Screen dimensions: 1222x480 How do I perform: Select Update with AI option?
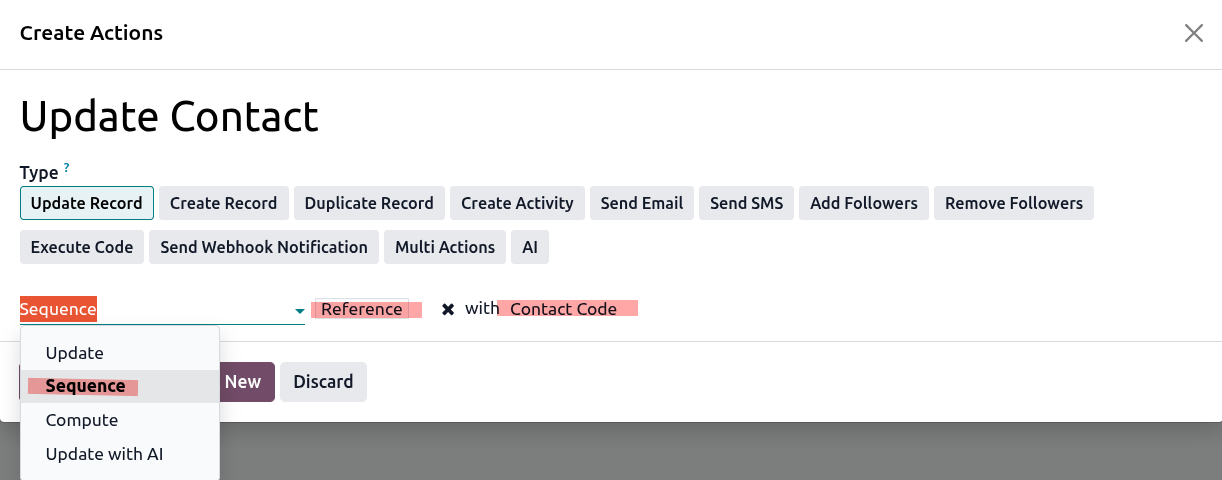click(104, 454)
